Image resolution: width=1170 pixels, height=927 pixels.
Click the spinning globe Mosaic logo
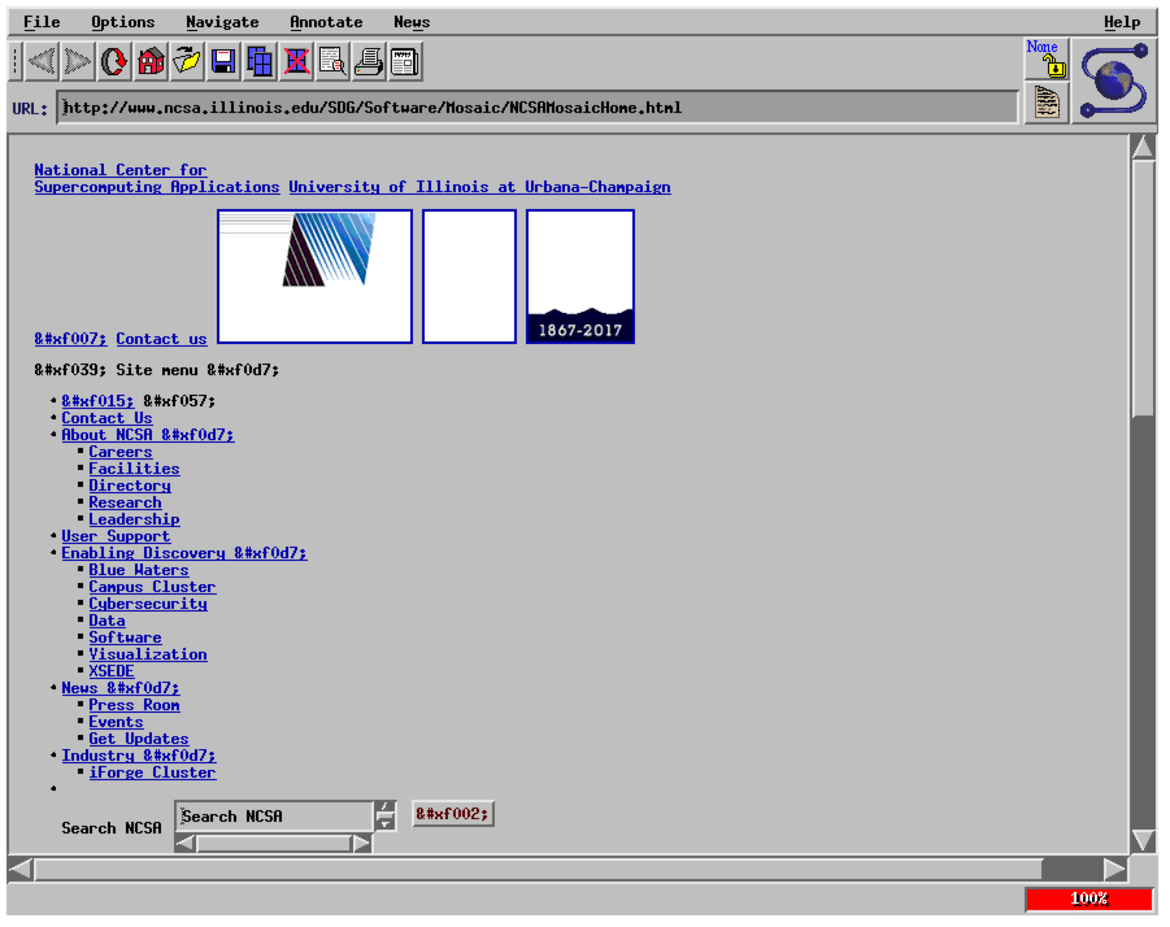coord(1115,81)
